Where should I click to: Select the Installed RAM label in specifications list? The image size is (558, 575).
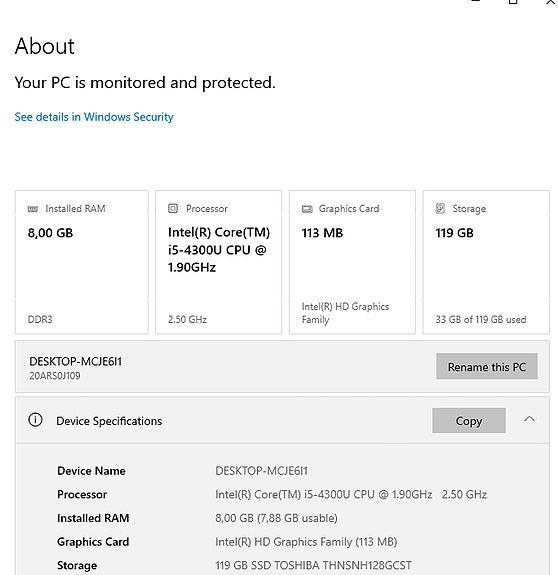[93, 518]
